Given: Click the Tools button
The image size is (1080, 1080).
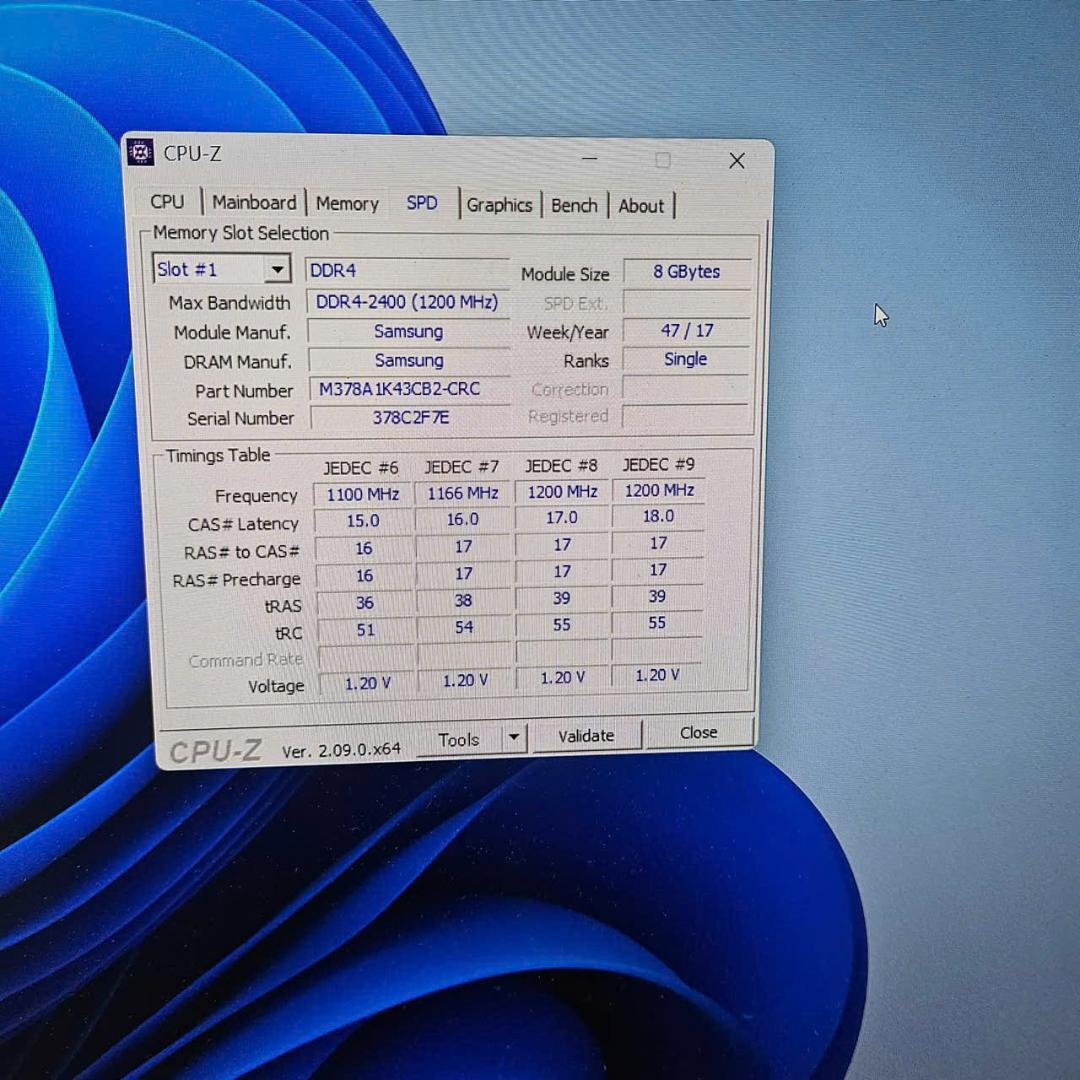Looking at the screenshot, I should pyautogui.click(x=459, y=740).
